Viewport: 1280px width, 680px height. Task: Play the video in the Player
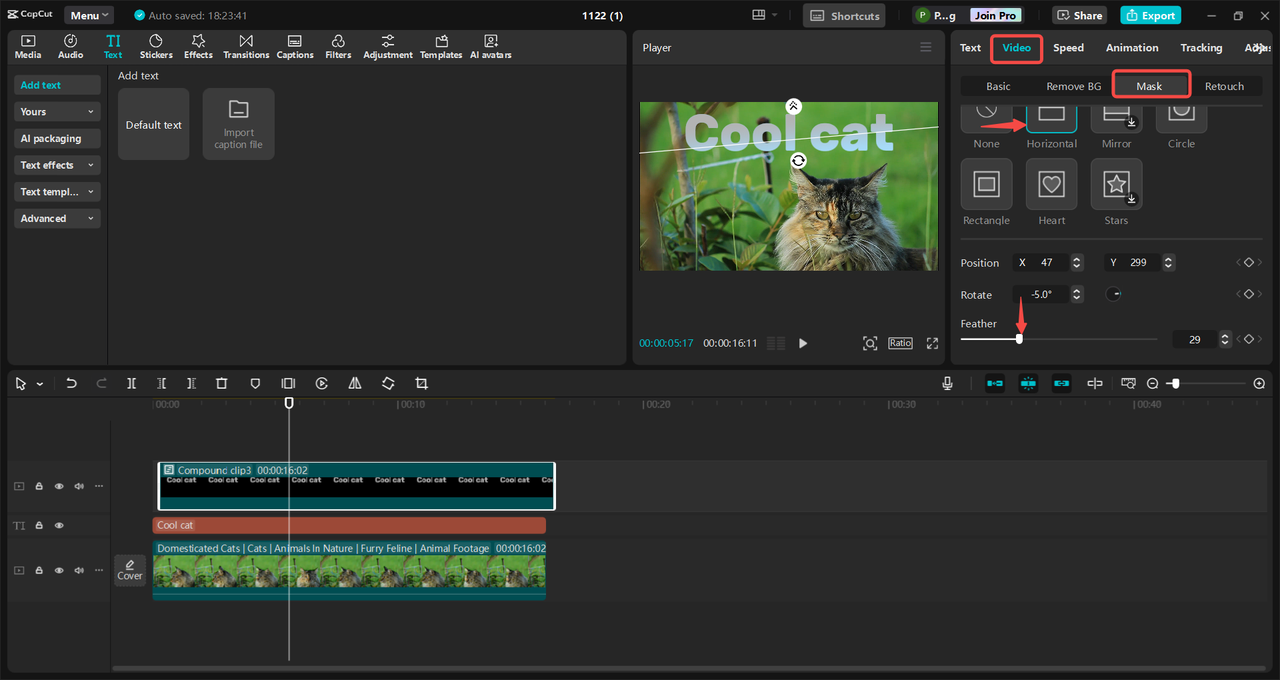click(803, 343)
